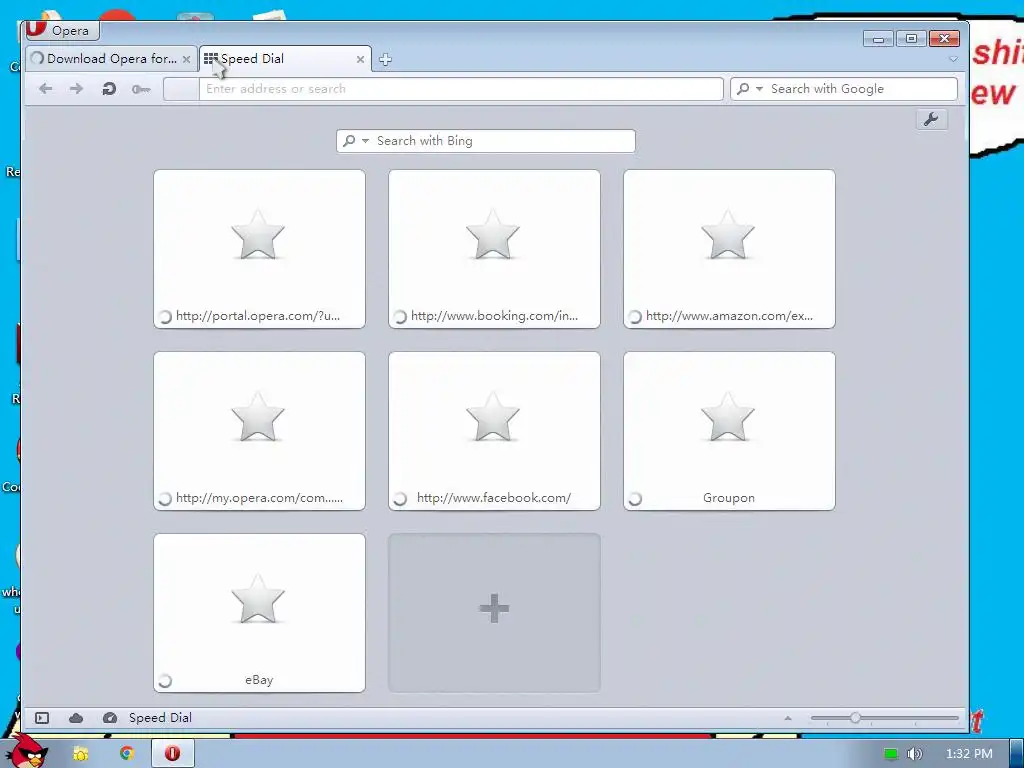This screenshot has width=1024, height=768.
Task: Click the Angry Birds start button
Action: click(x=27, y=752)
